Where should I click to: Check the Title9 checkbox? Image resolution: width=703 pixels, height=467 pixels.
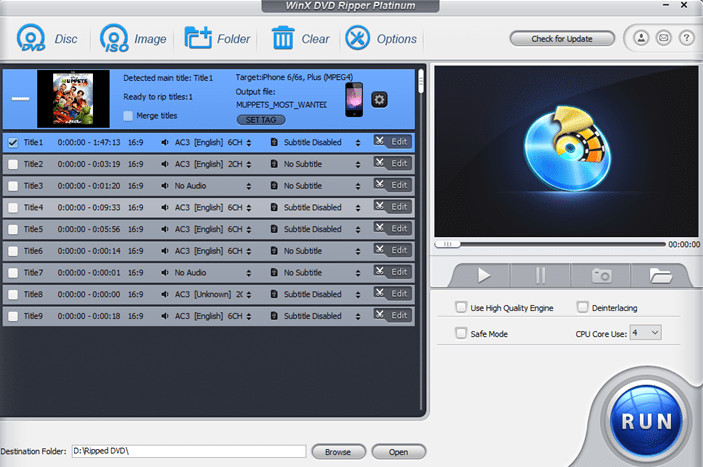tap(13, 316)
